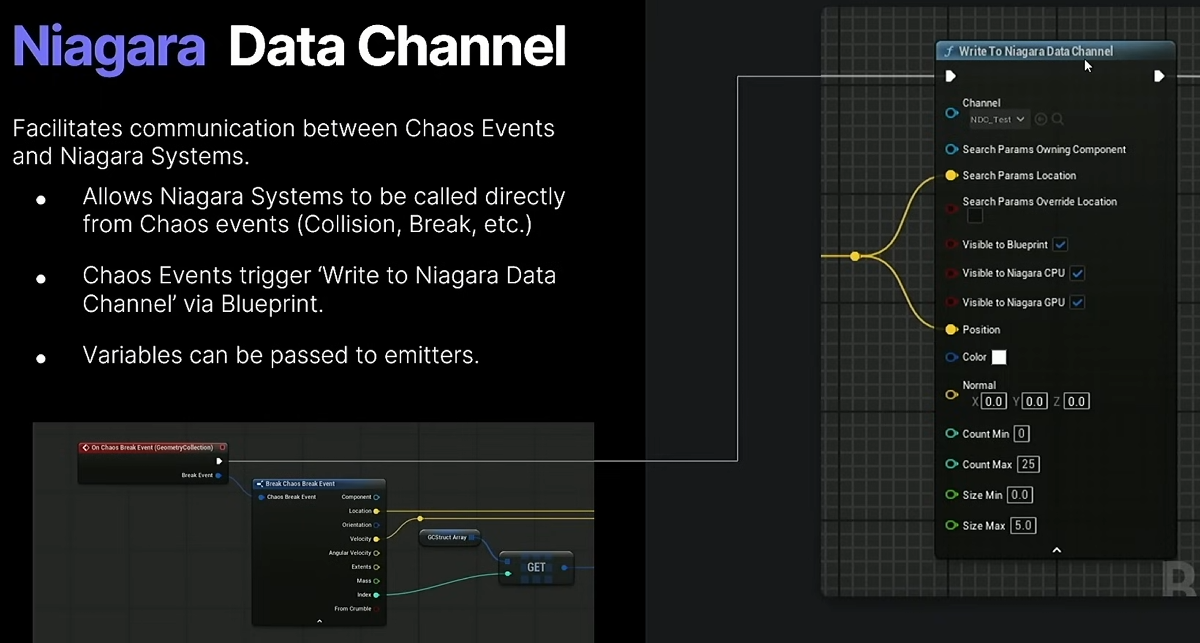Select the GET array node
The image size is (1200, 643).
tap(536, 567)
